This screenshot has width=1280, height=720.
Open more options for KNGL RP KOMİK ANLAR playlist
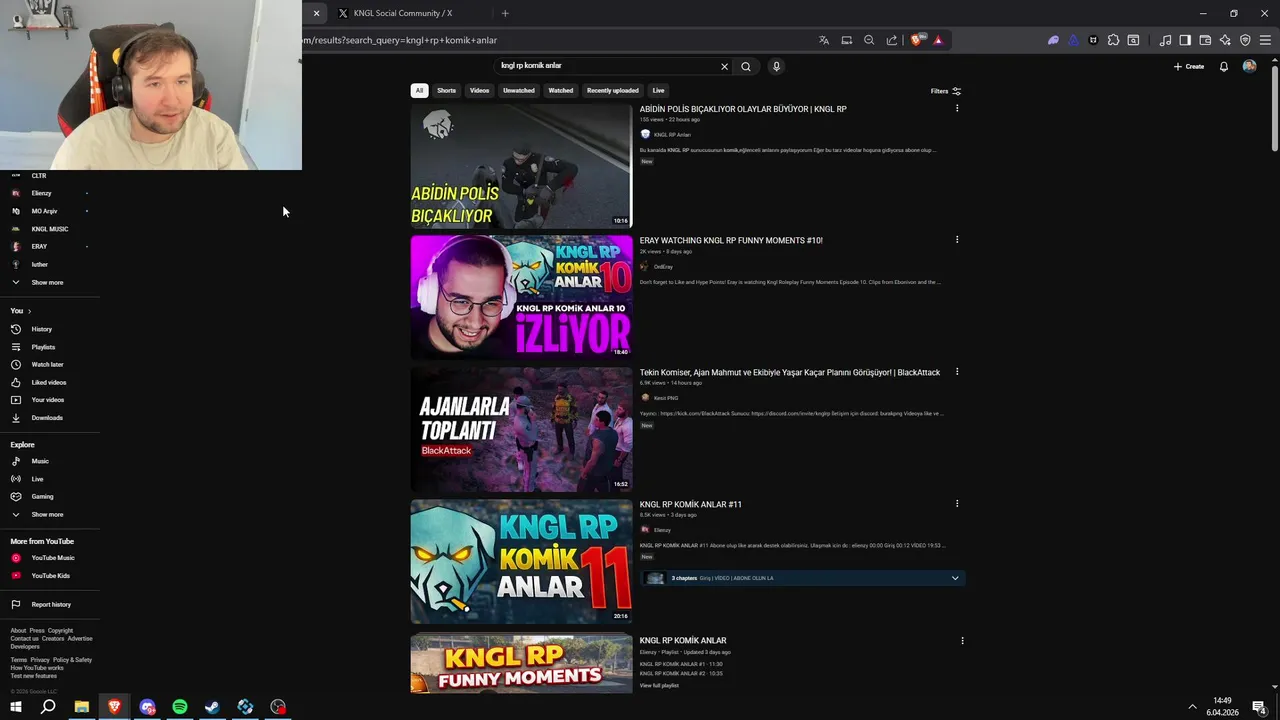click(962, 640)
